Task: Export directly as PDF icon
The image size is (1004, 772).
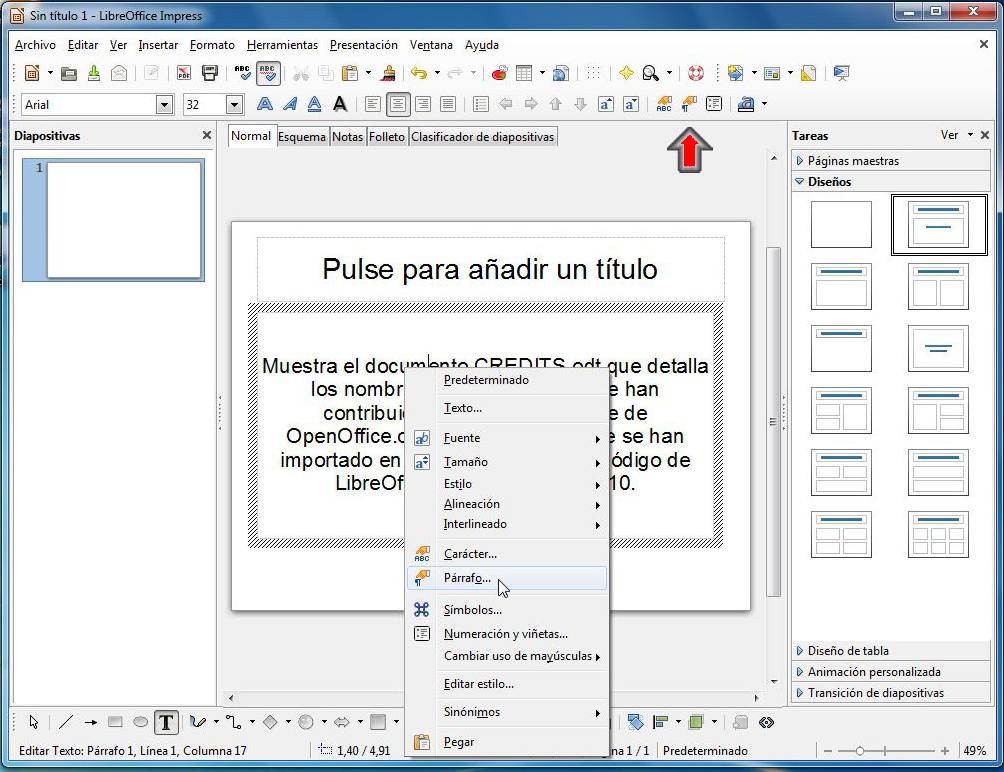Action: tap(184, 73)
